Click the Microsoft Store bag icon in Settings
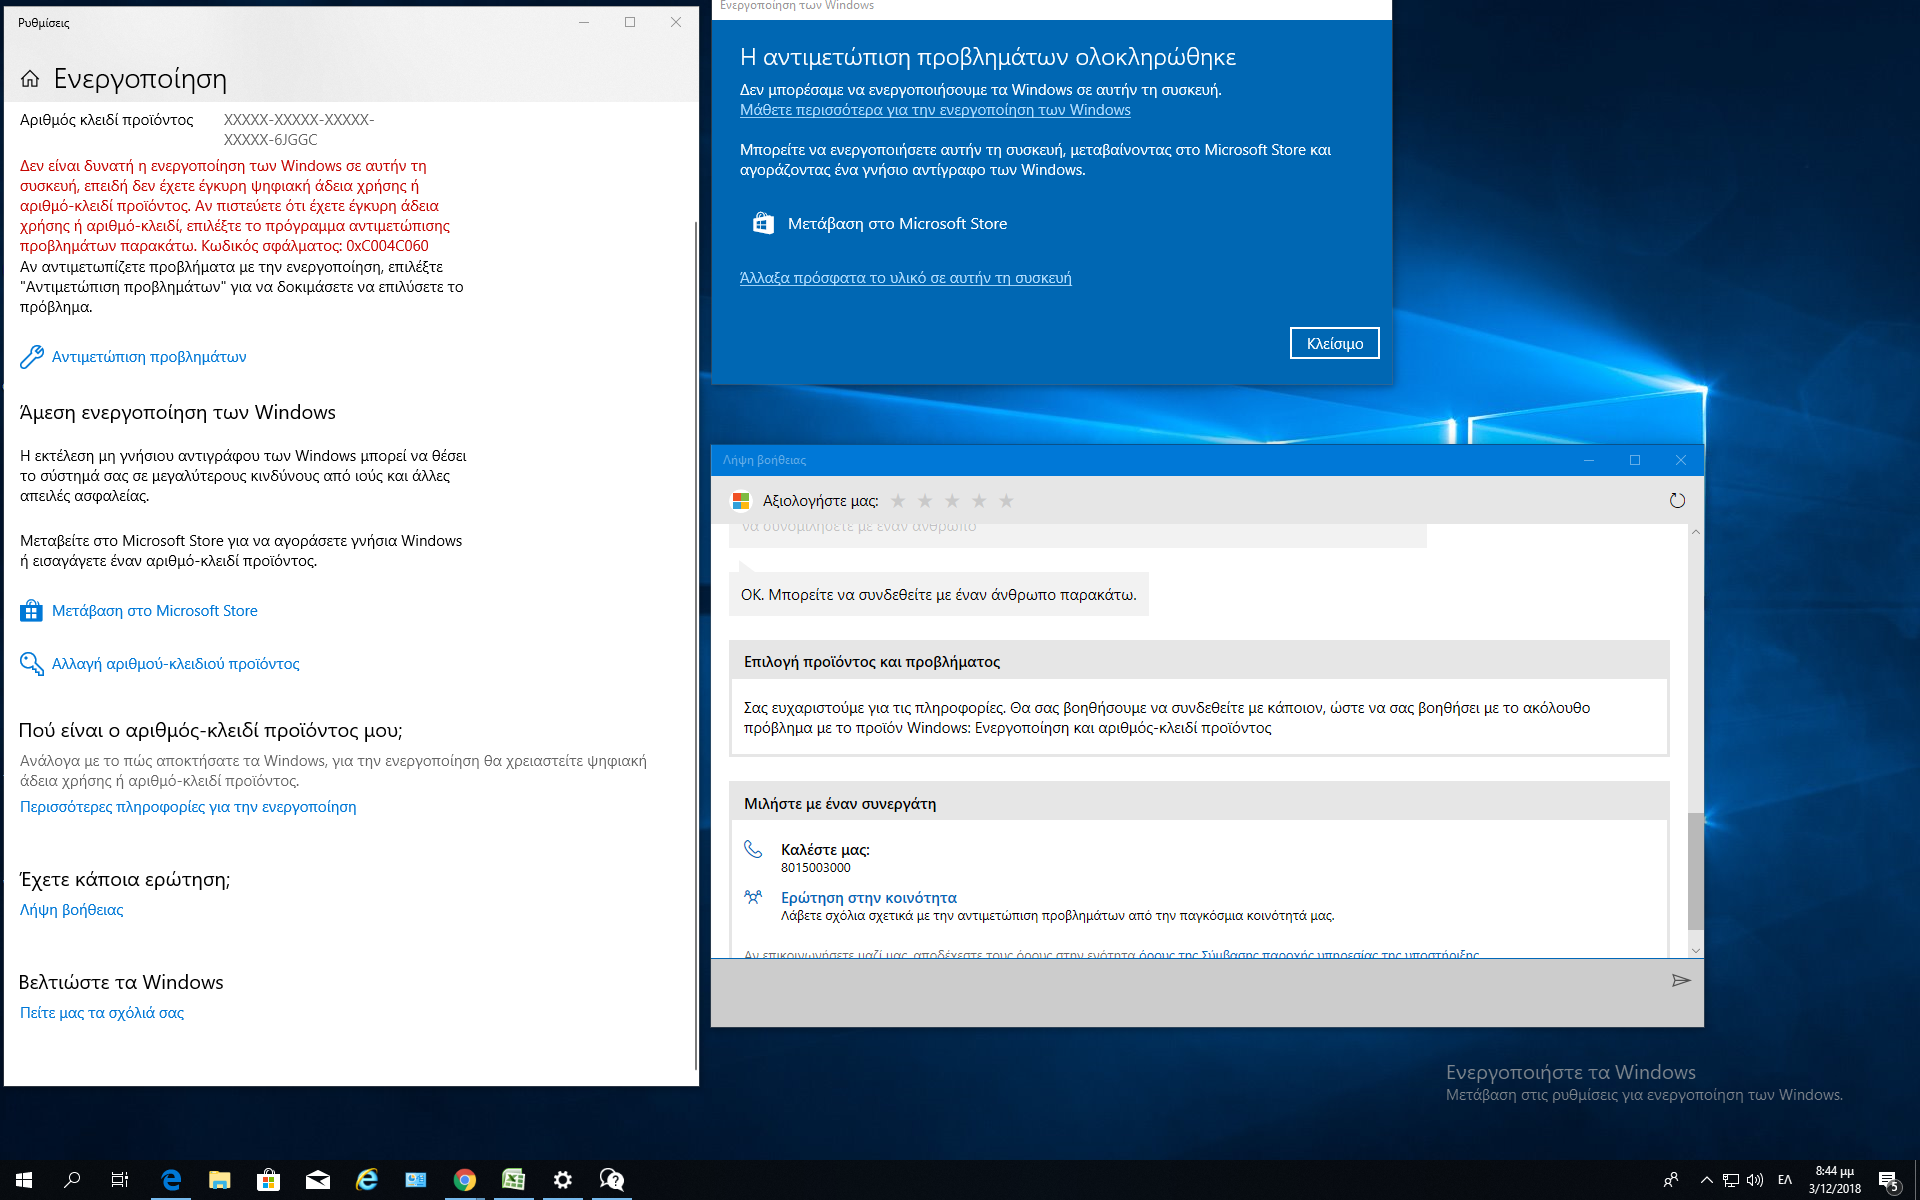Viewport: 1920px width, 1200px height. (32, 611)
